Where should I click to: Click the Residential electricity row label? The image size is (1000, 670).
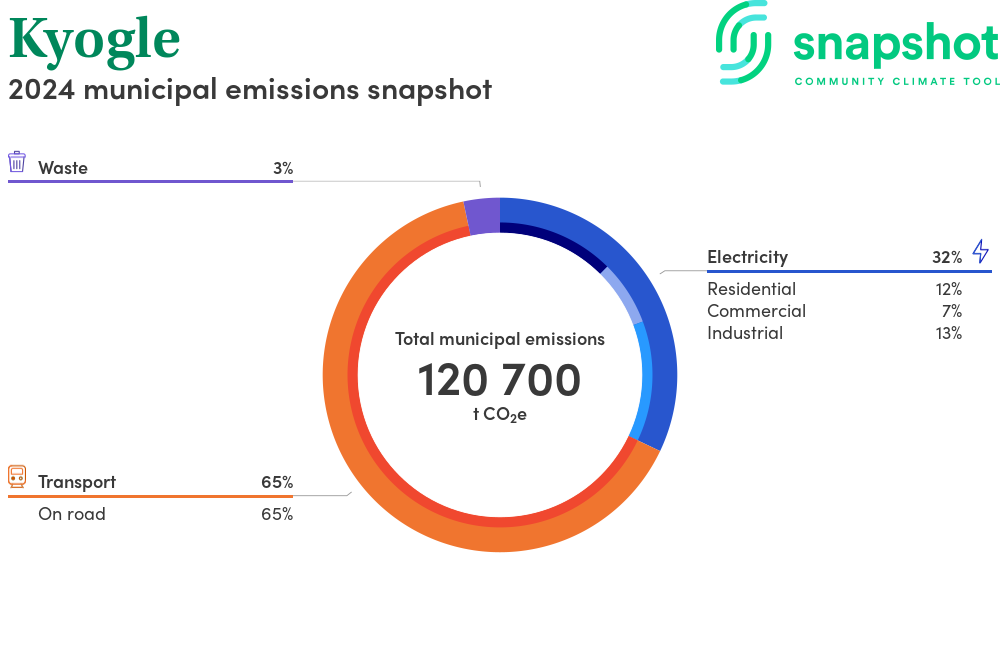(x=751, y=289)
